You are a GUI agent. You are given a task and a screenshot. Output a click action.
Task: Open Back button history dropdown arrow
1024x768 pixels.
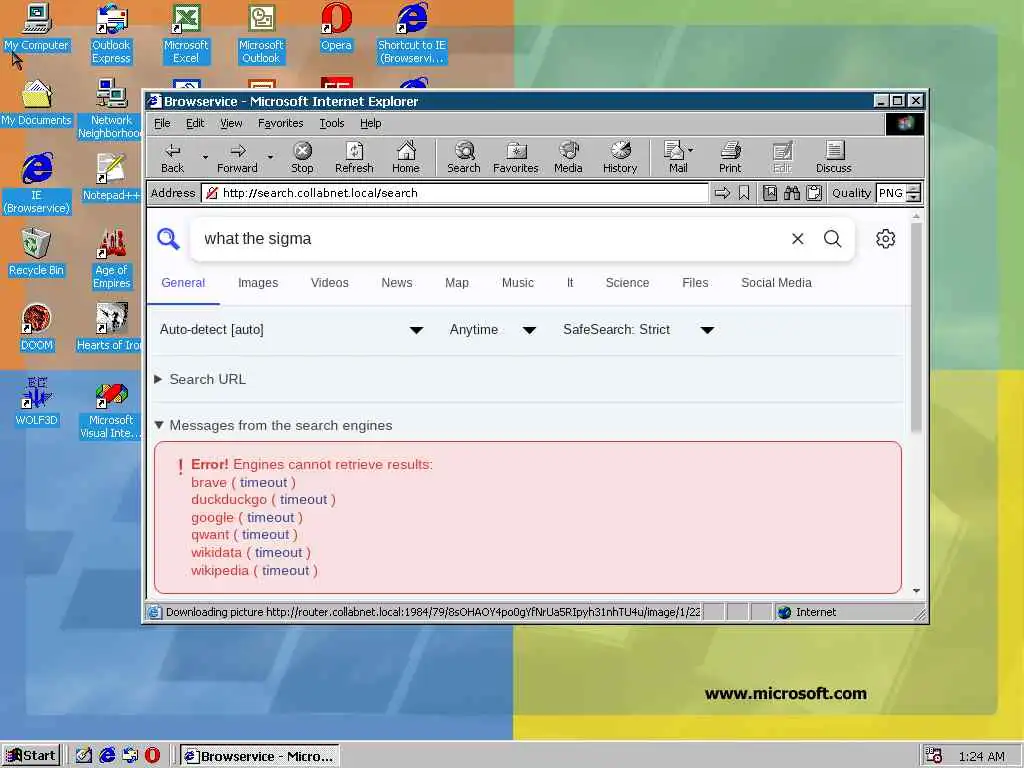205,157
